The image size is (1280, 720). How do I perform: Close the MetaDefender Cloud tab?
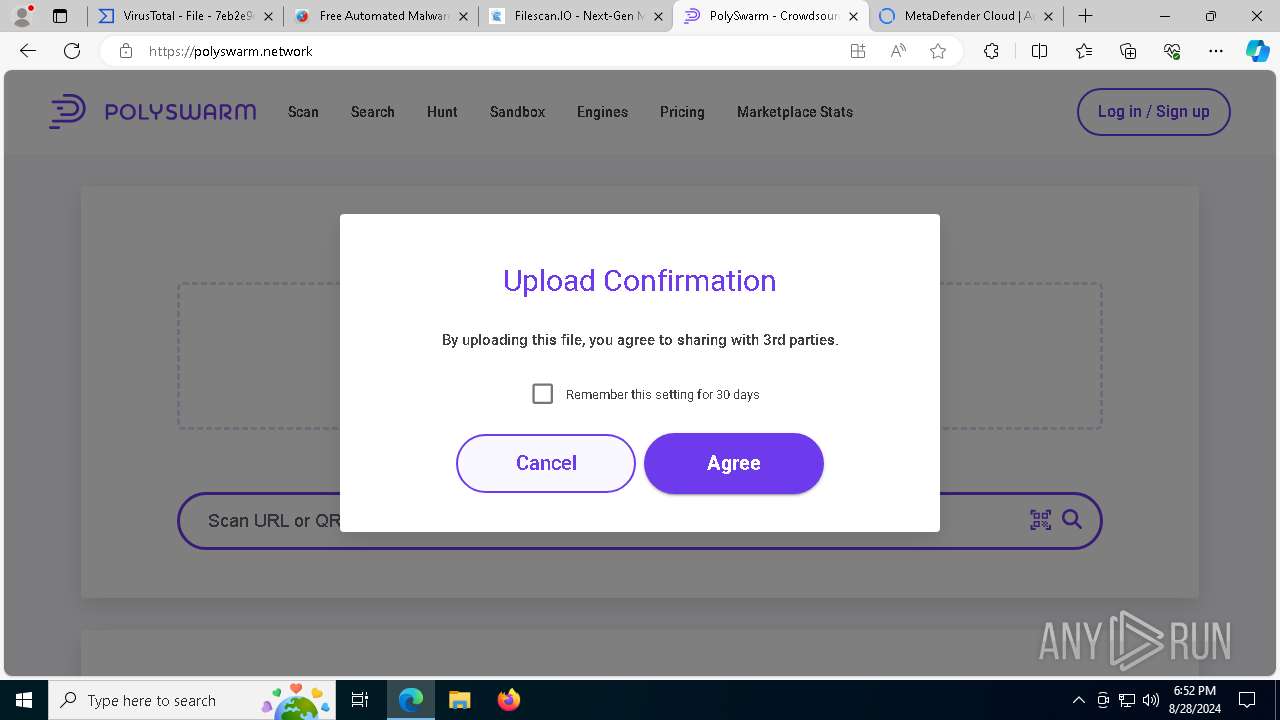[x=1048, y=16]
